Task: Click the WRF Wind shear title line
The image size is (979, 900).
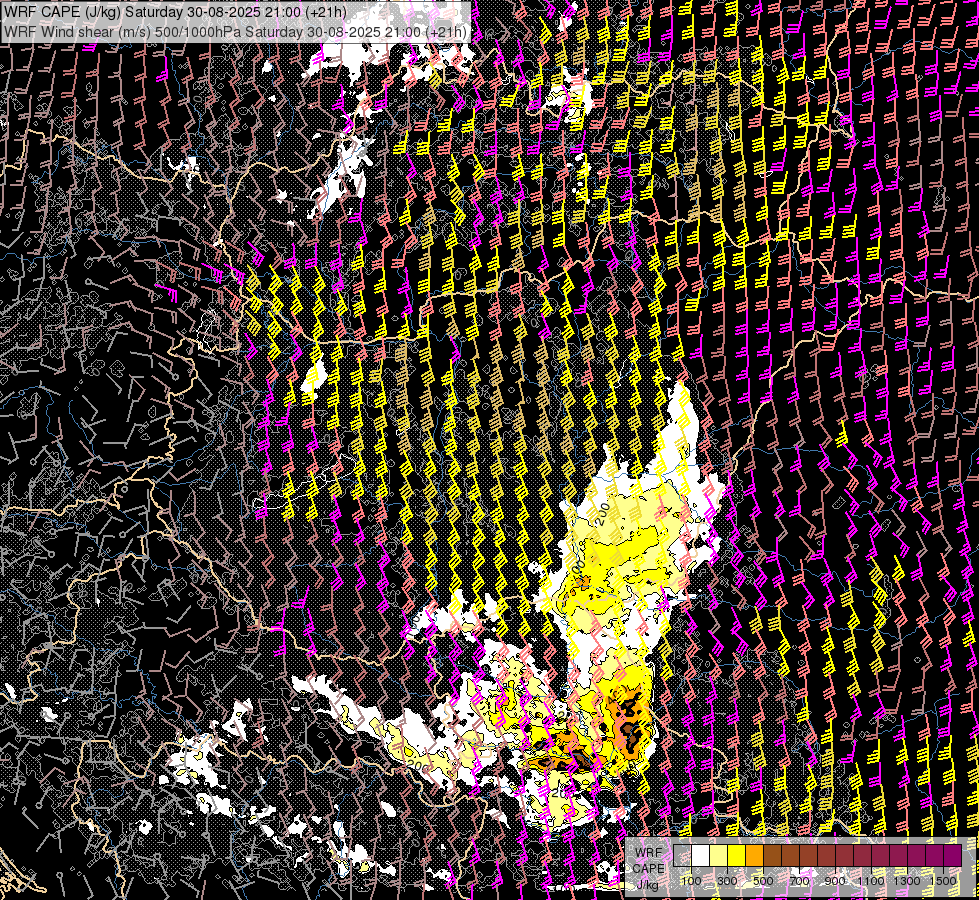Action: click(235, 32)
